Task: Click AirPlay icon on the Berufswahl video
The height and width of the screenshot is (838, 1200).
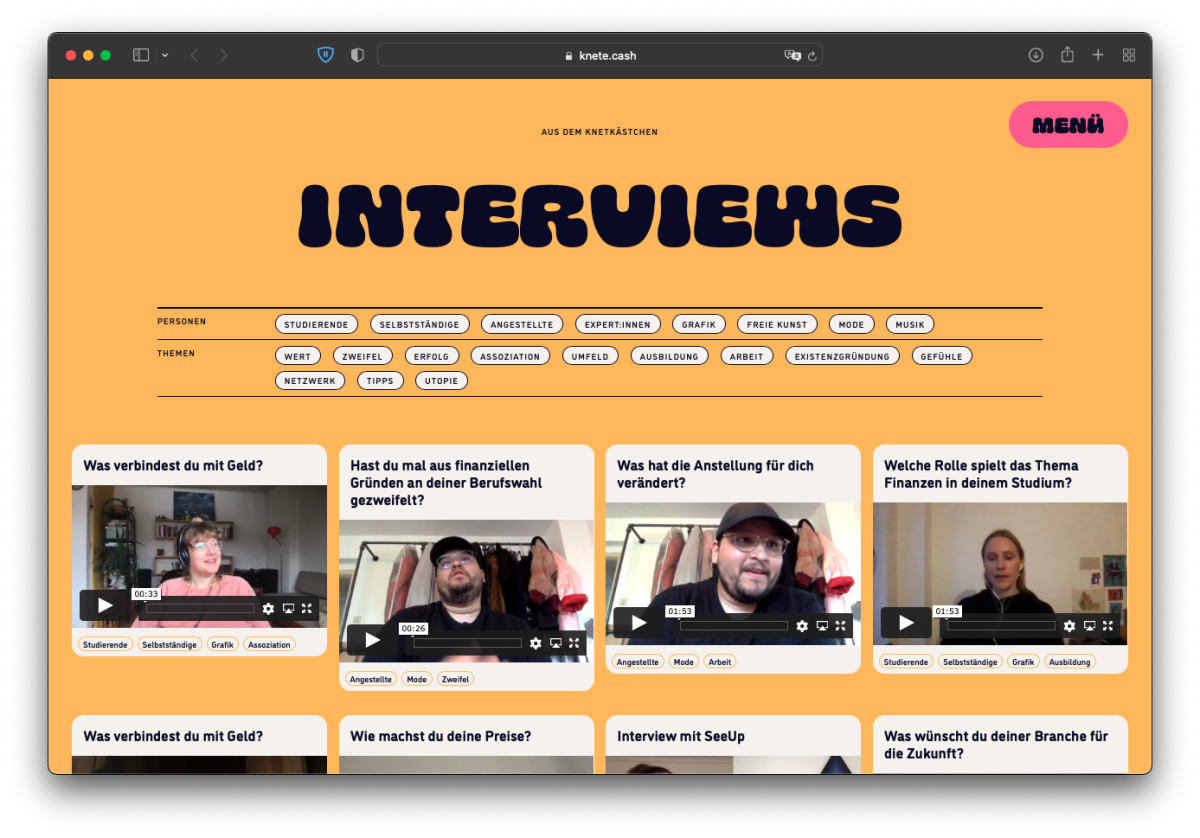Action: pyautogui.click(x=555, y=643)
